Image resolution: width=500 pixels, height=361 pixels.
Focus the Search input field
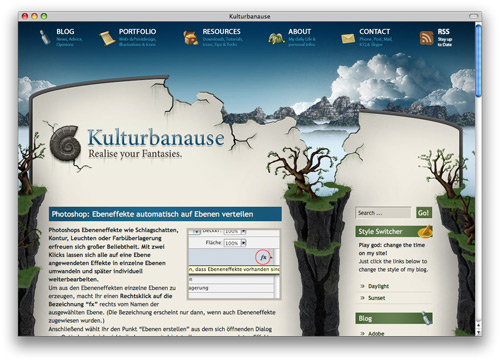[x=383, y=213]
